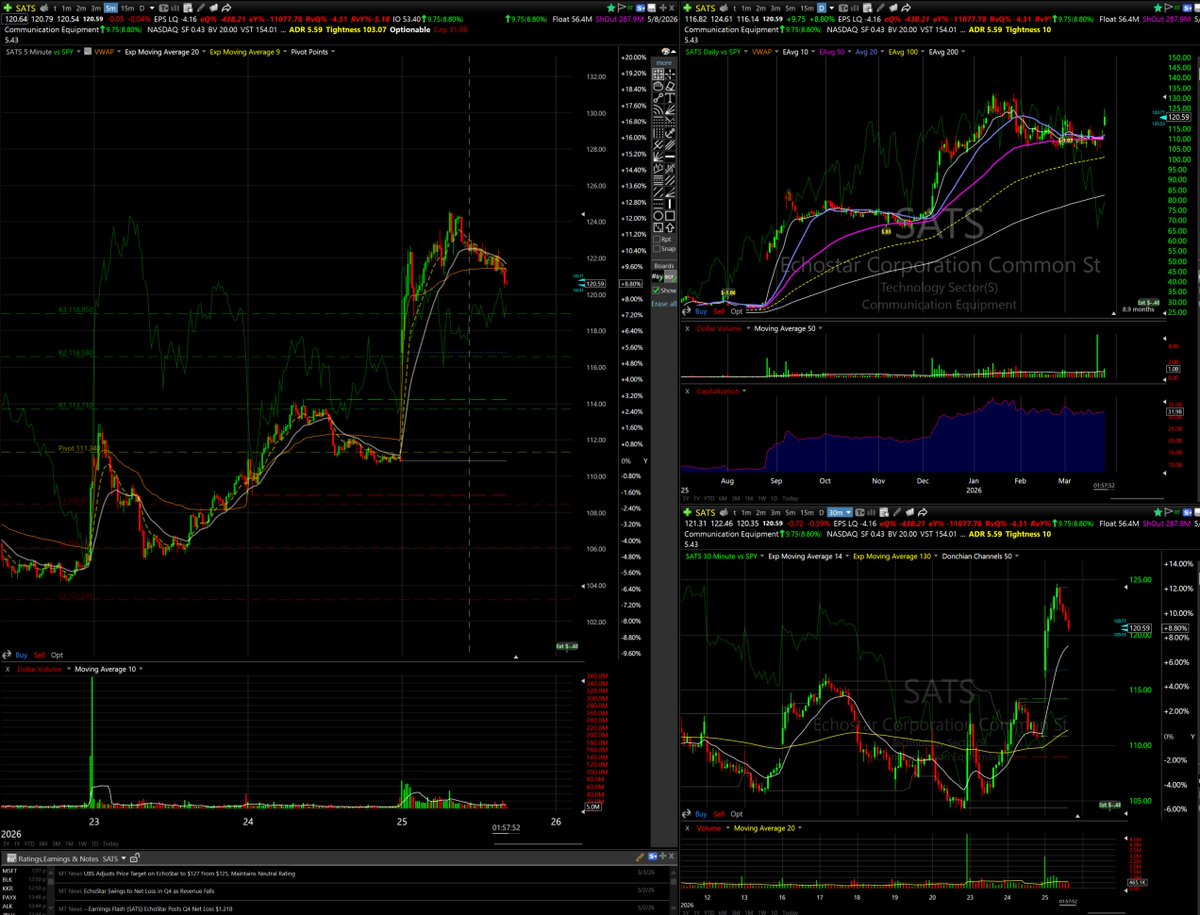Switch 5-minute chart to 1m timeframe
The image size is (1200, 915).
point(66,8)
